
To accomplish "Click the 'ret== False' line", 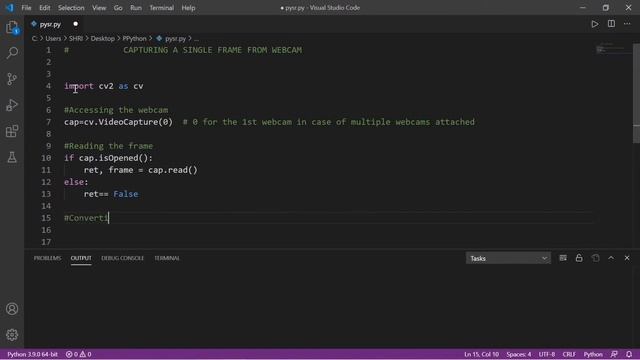I will (x=111, y=194).
